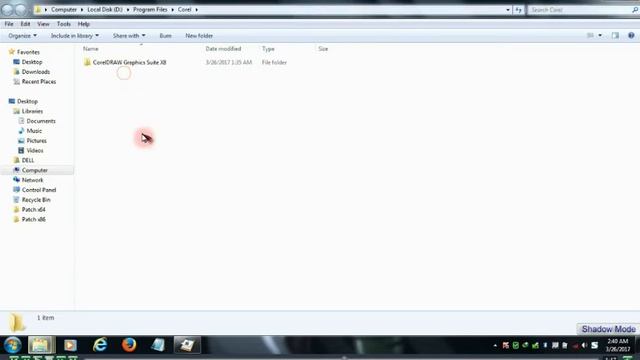Sort by the Type column header
The image size is (640, 360).
click(268, 49)
